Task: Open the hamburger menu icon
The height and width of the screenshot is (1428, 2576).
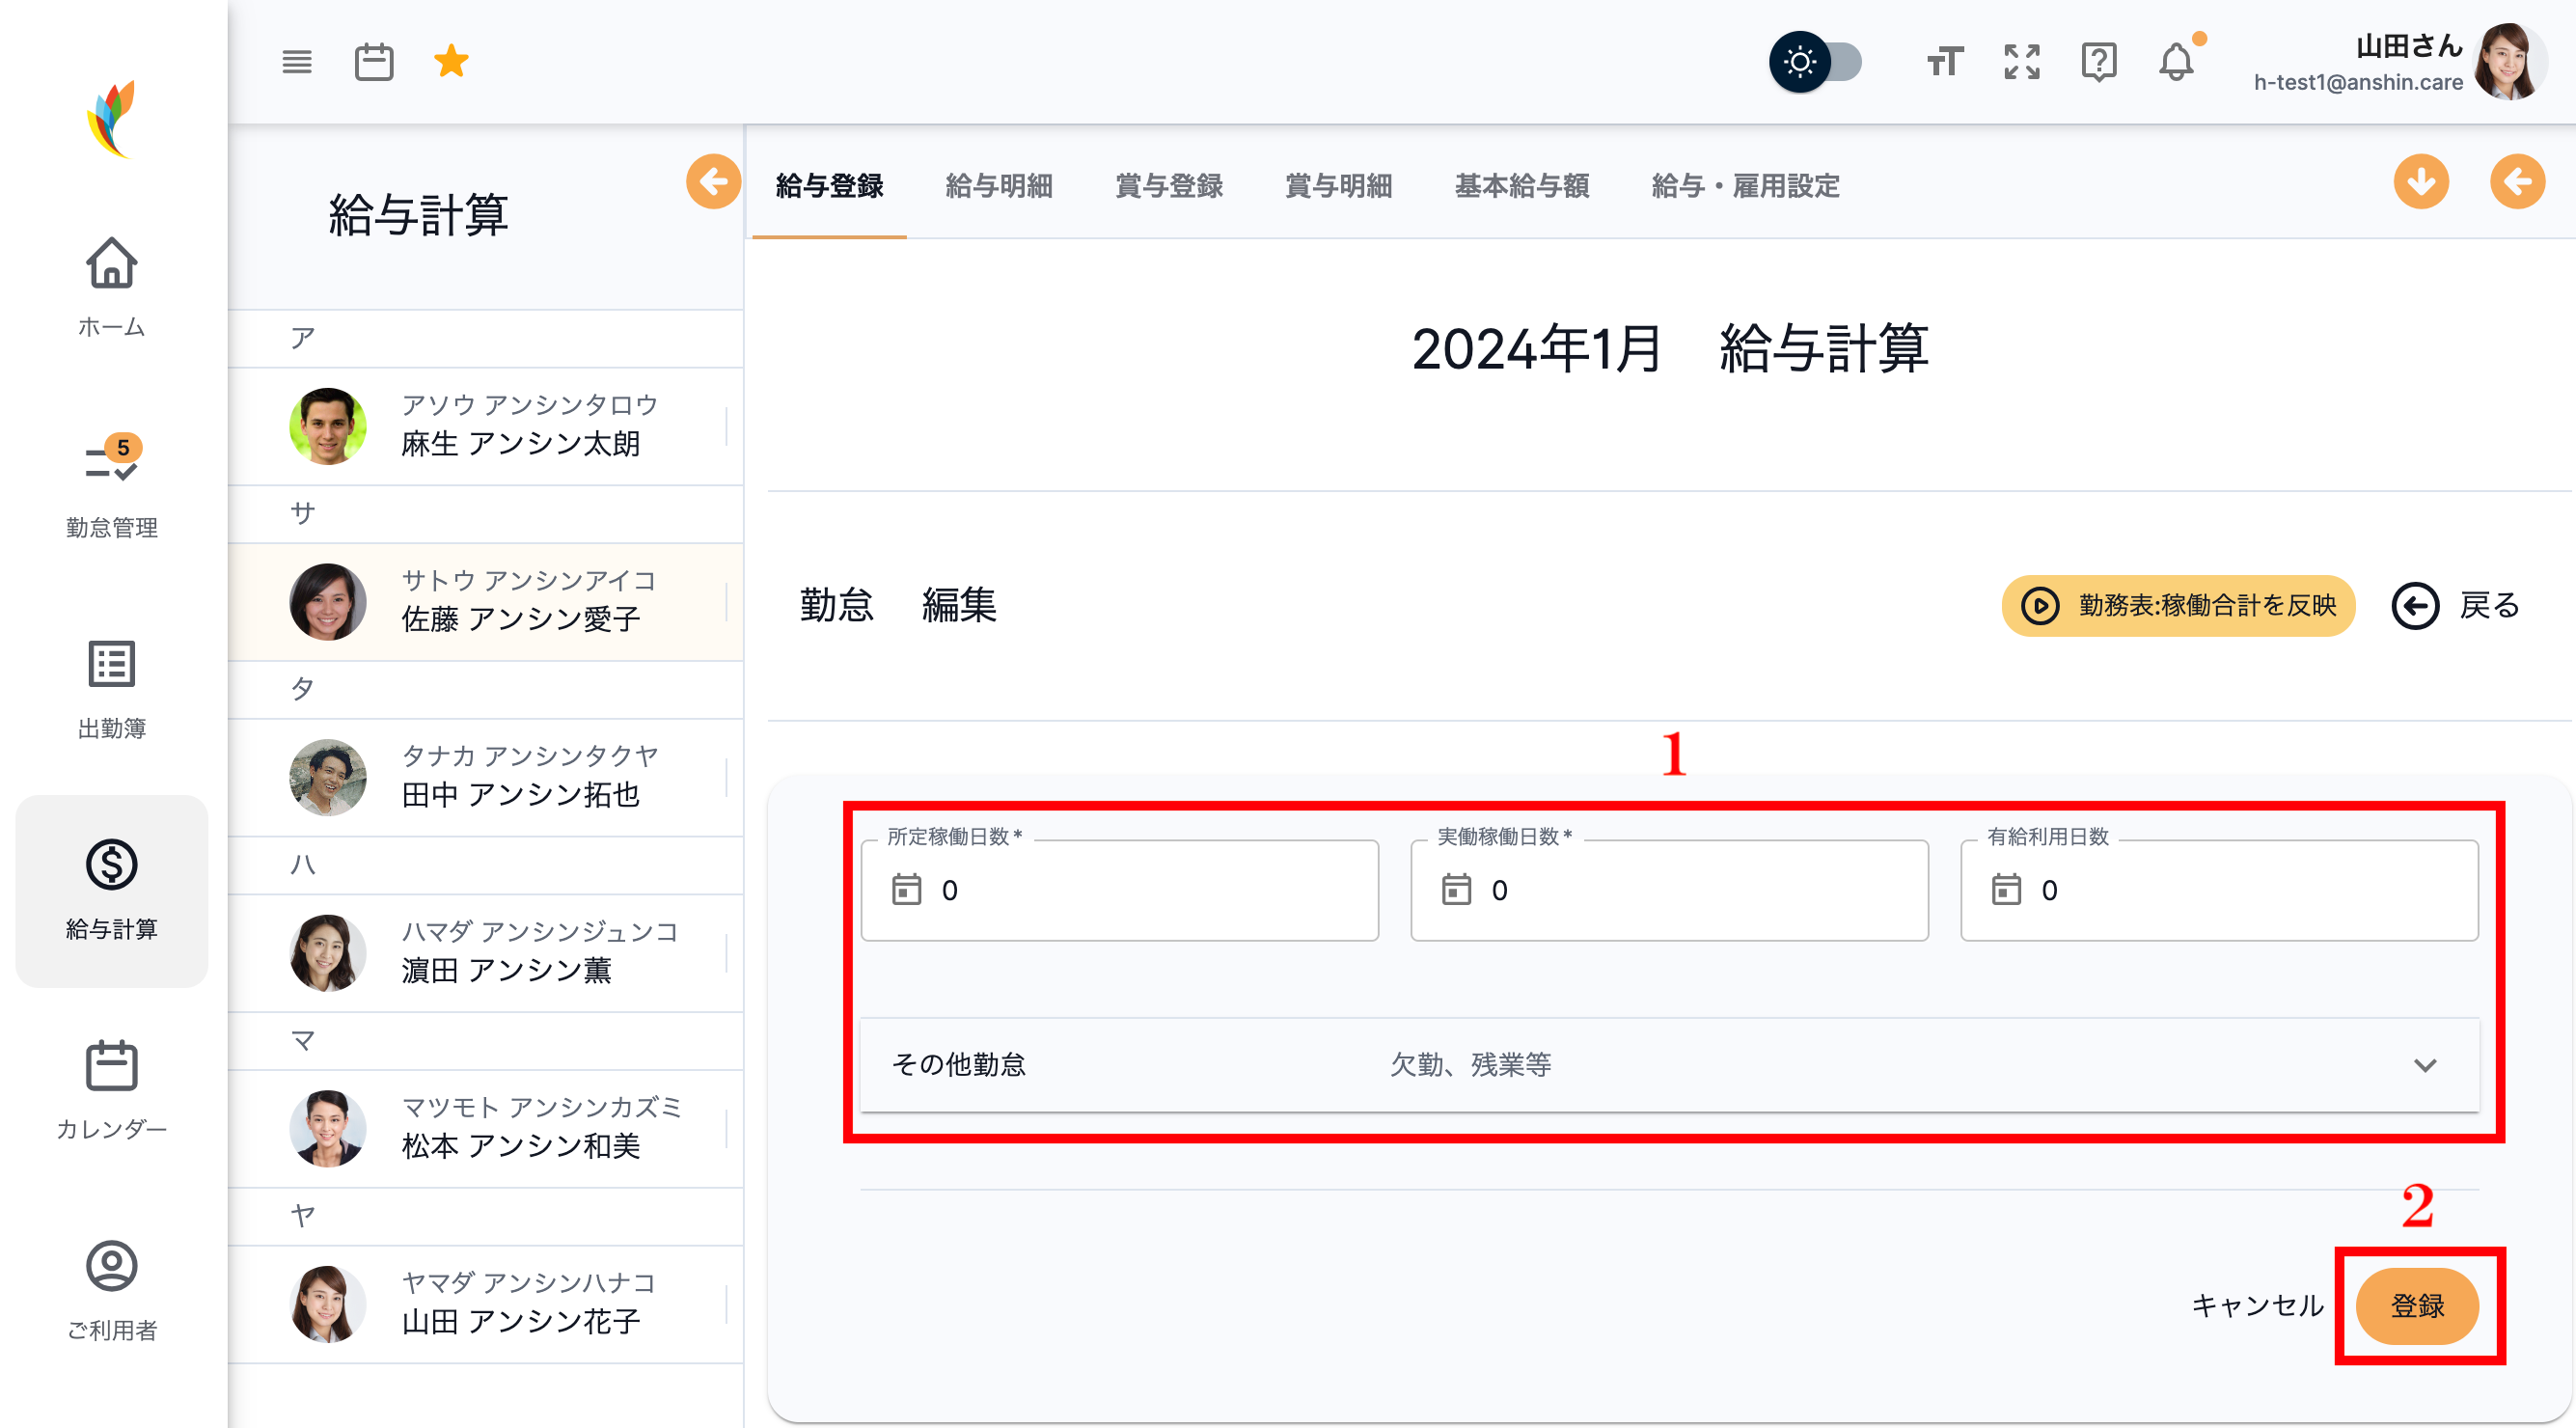Action: (296, 62)
